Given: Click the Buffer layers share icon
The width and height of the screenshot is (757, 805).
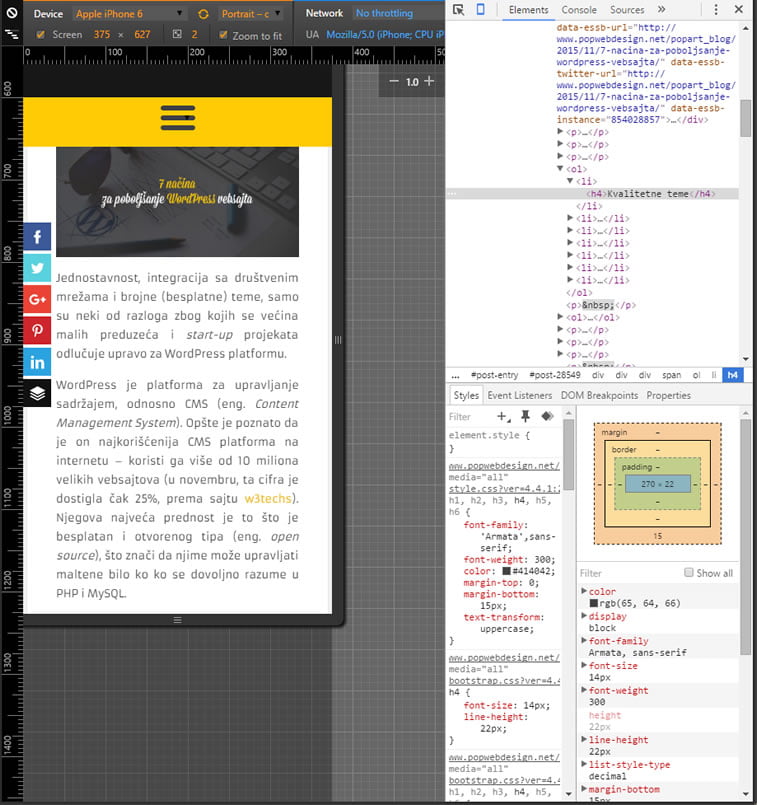Looking at the screenshot, I should [37, 393].
